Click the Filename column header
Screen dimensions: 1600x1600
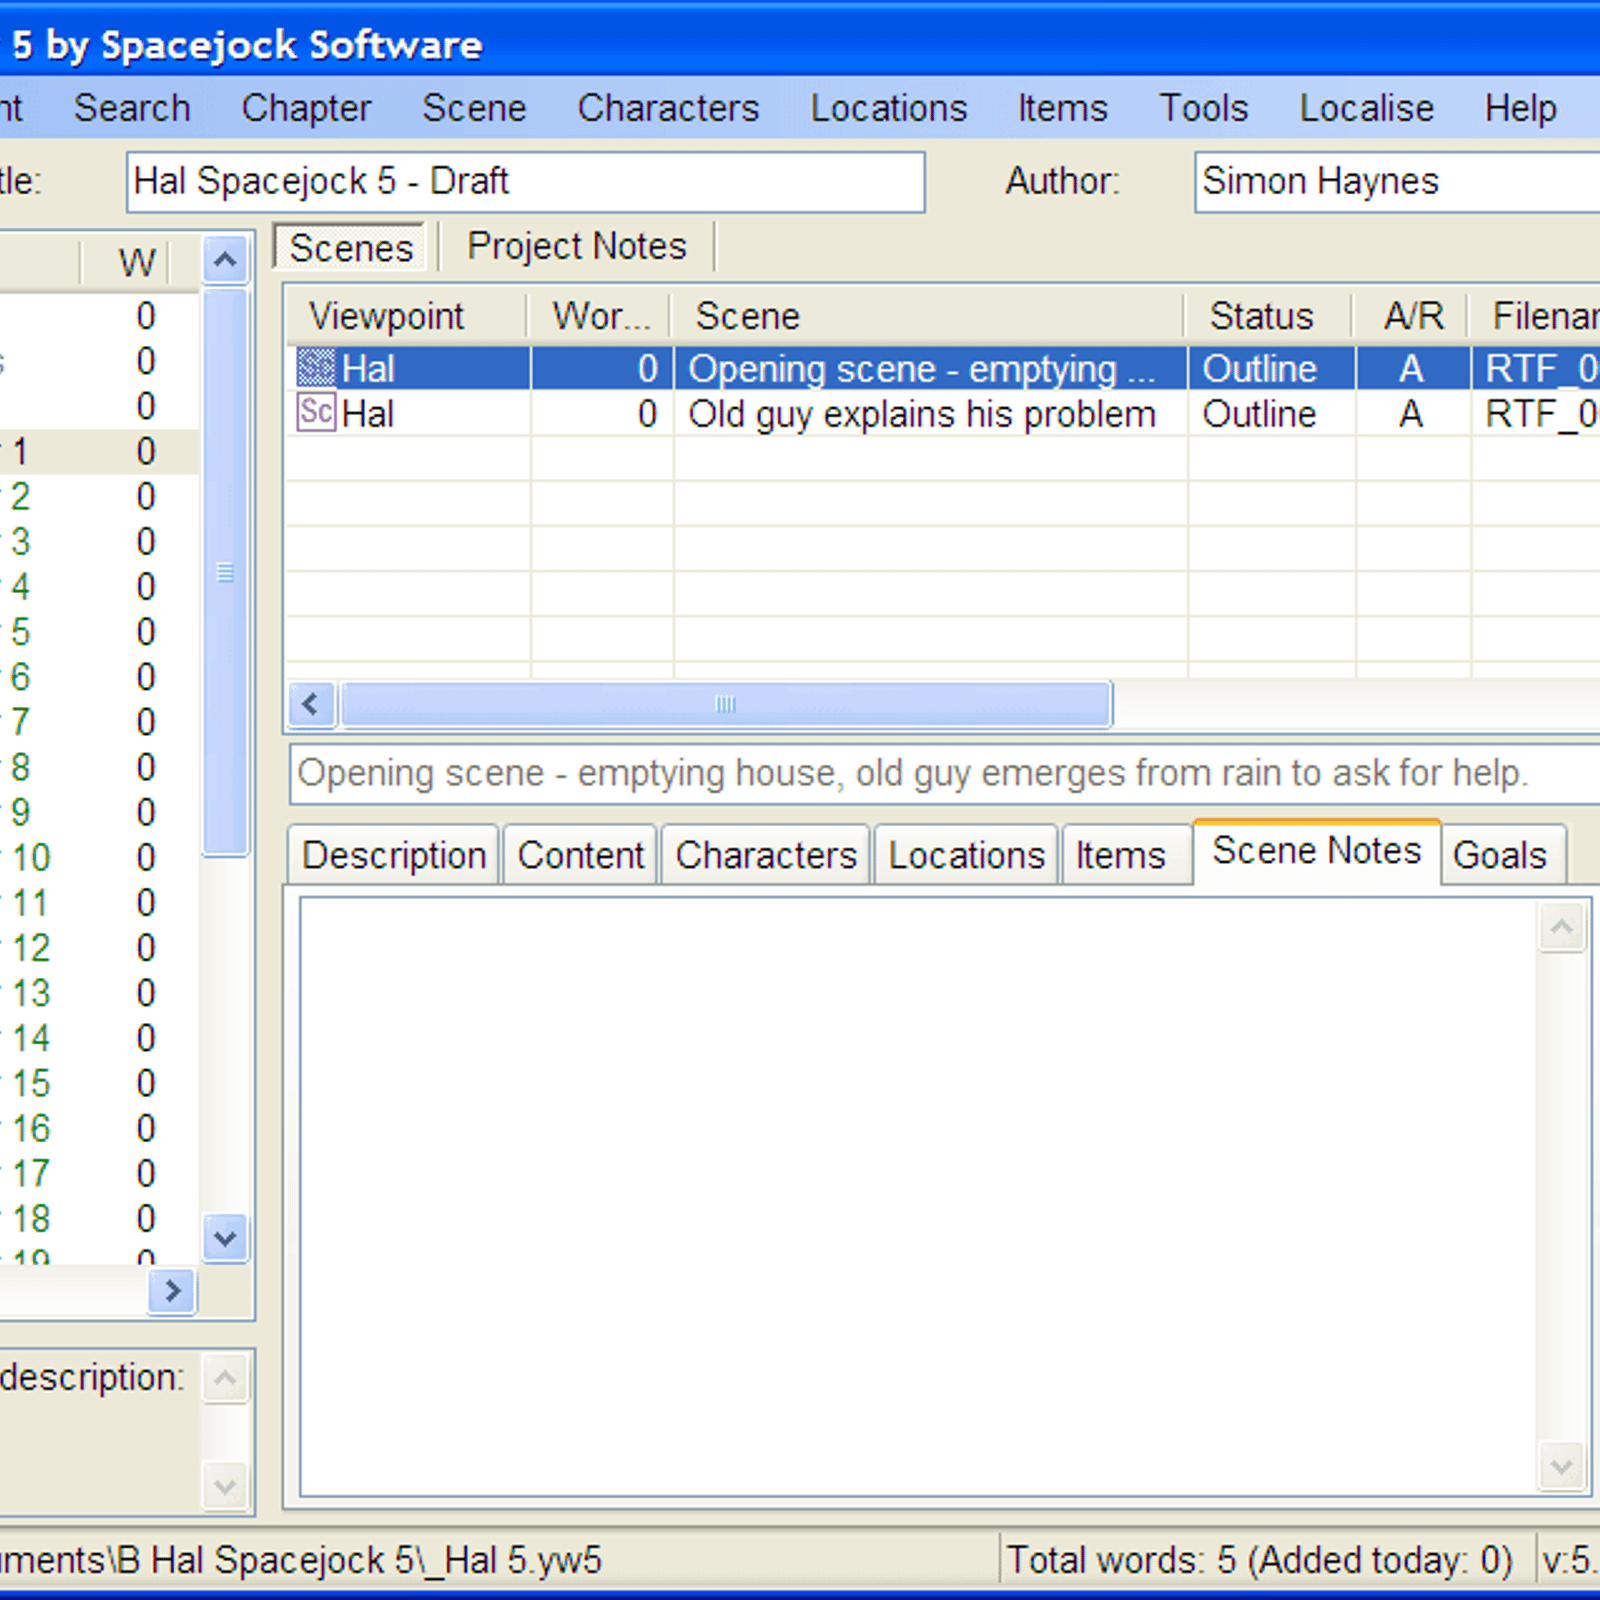click(x=1536, y=316)
